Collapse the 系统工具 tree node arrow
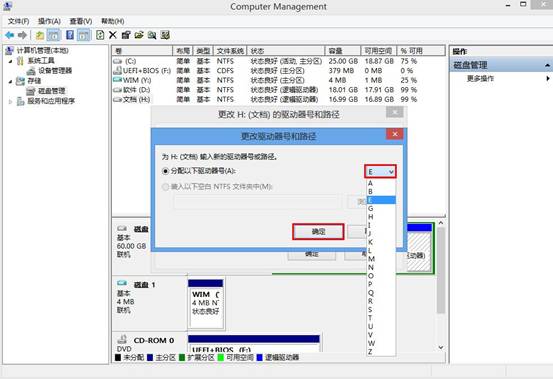The width and height of the screenshot is (553, 379). (11, 61)
